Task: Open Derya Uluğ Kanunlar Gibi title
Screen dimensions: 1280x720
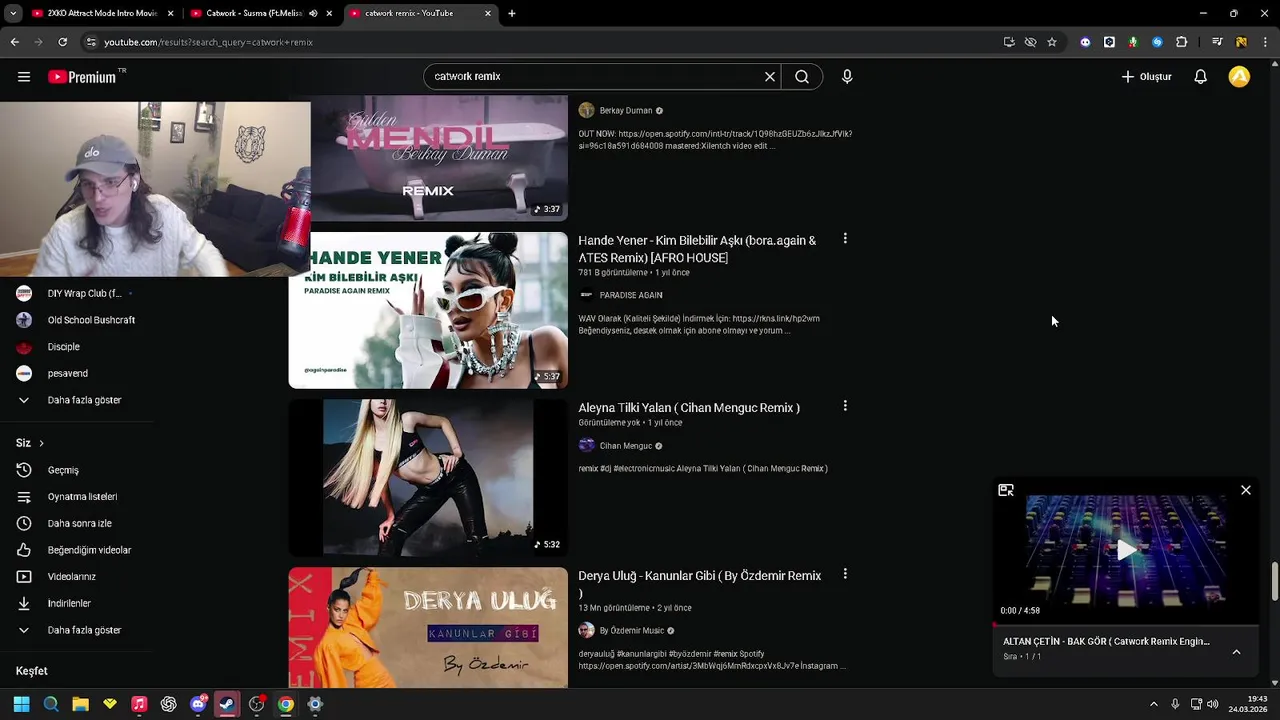Action: click(x=699, y=584)
